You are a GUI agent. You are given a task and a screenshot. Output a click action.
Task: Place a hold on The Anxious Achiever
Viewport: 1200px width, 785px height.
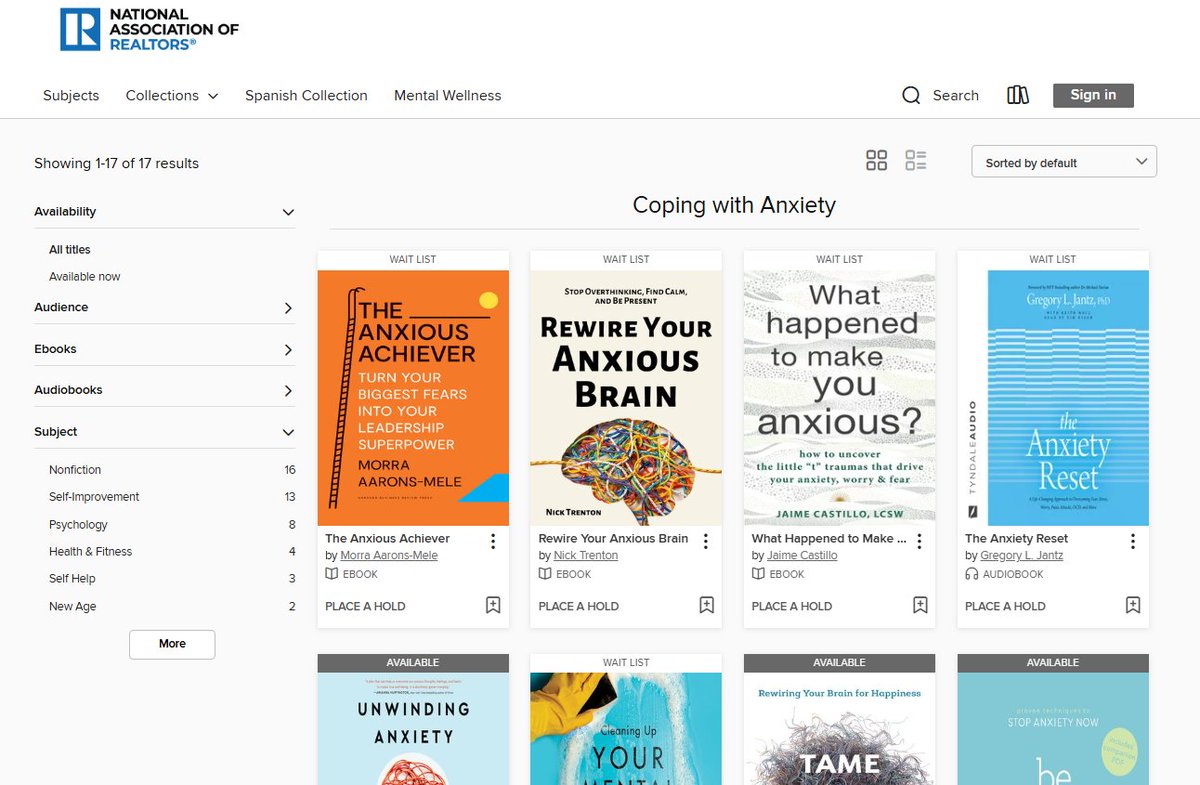366,606
